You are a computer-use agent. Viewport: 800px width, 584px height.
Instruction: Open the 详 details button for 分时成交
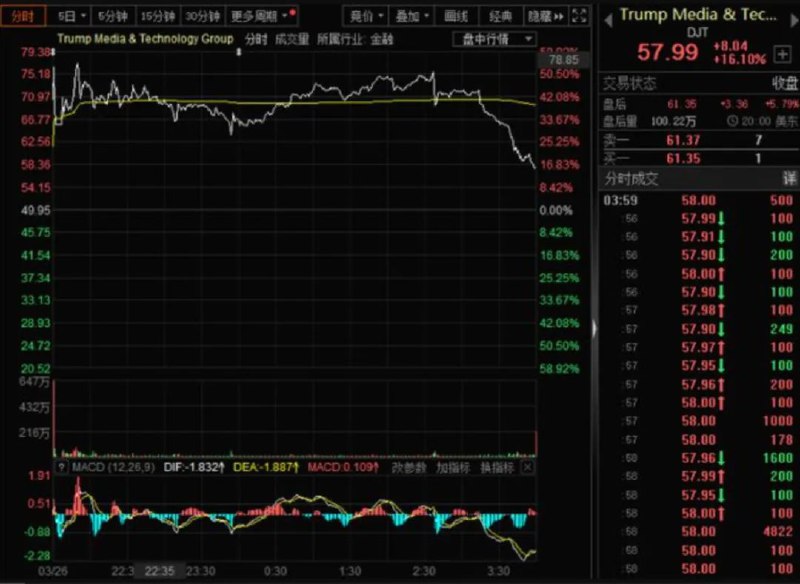789,178
